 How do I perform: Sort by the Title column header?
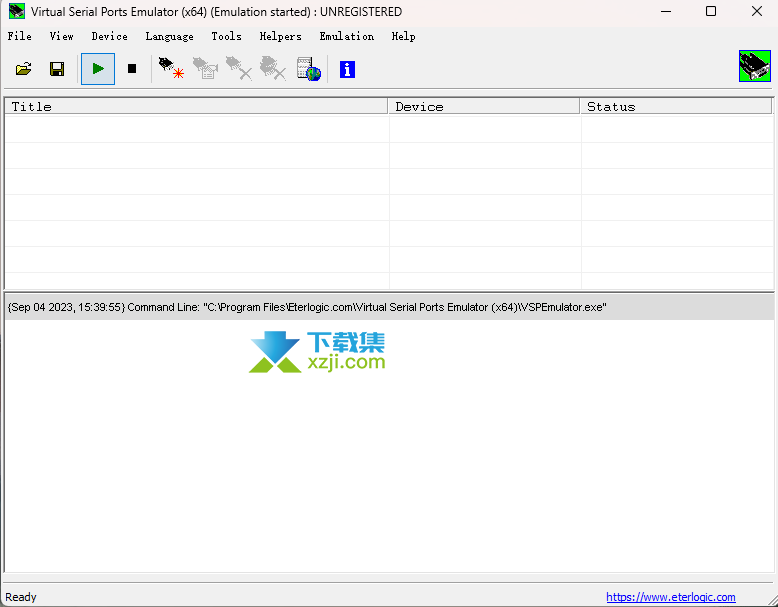[x=196, y=106]
